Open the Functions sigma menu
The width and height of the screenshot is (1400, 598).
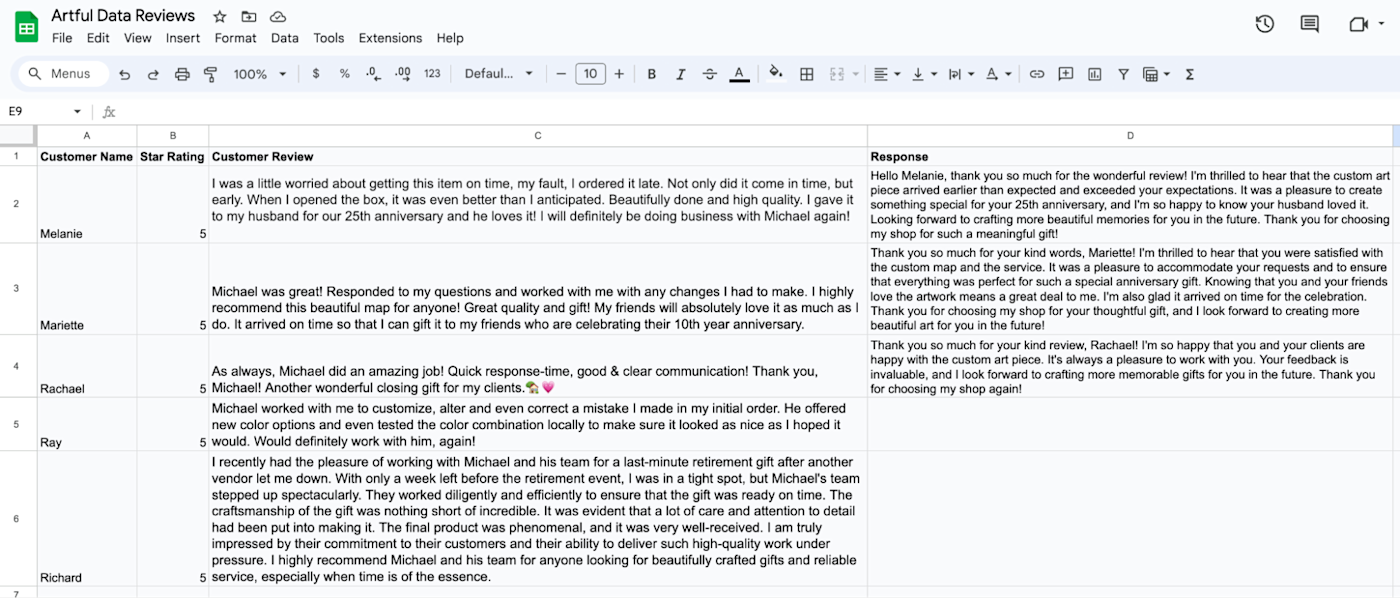1190,74
